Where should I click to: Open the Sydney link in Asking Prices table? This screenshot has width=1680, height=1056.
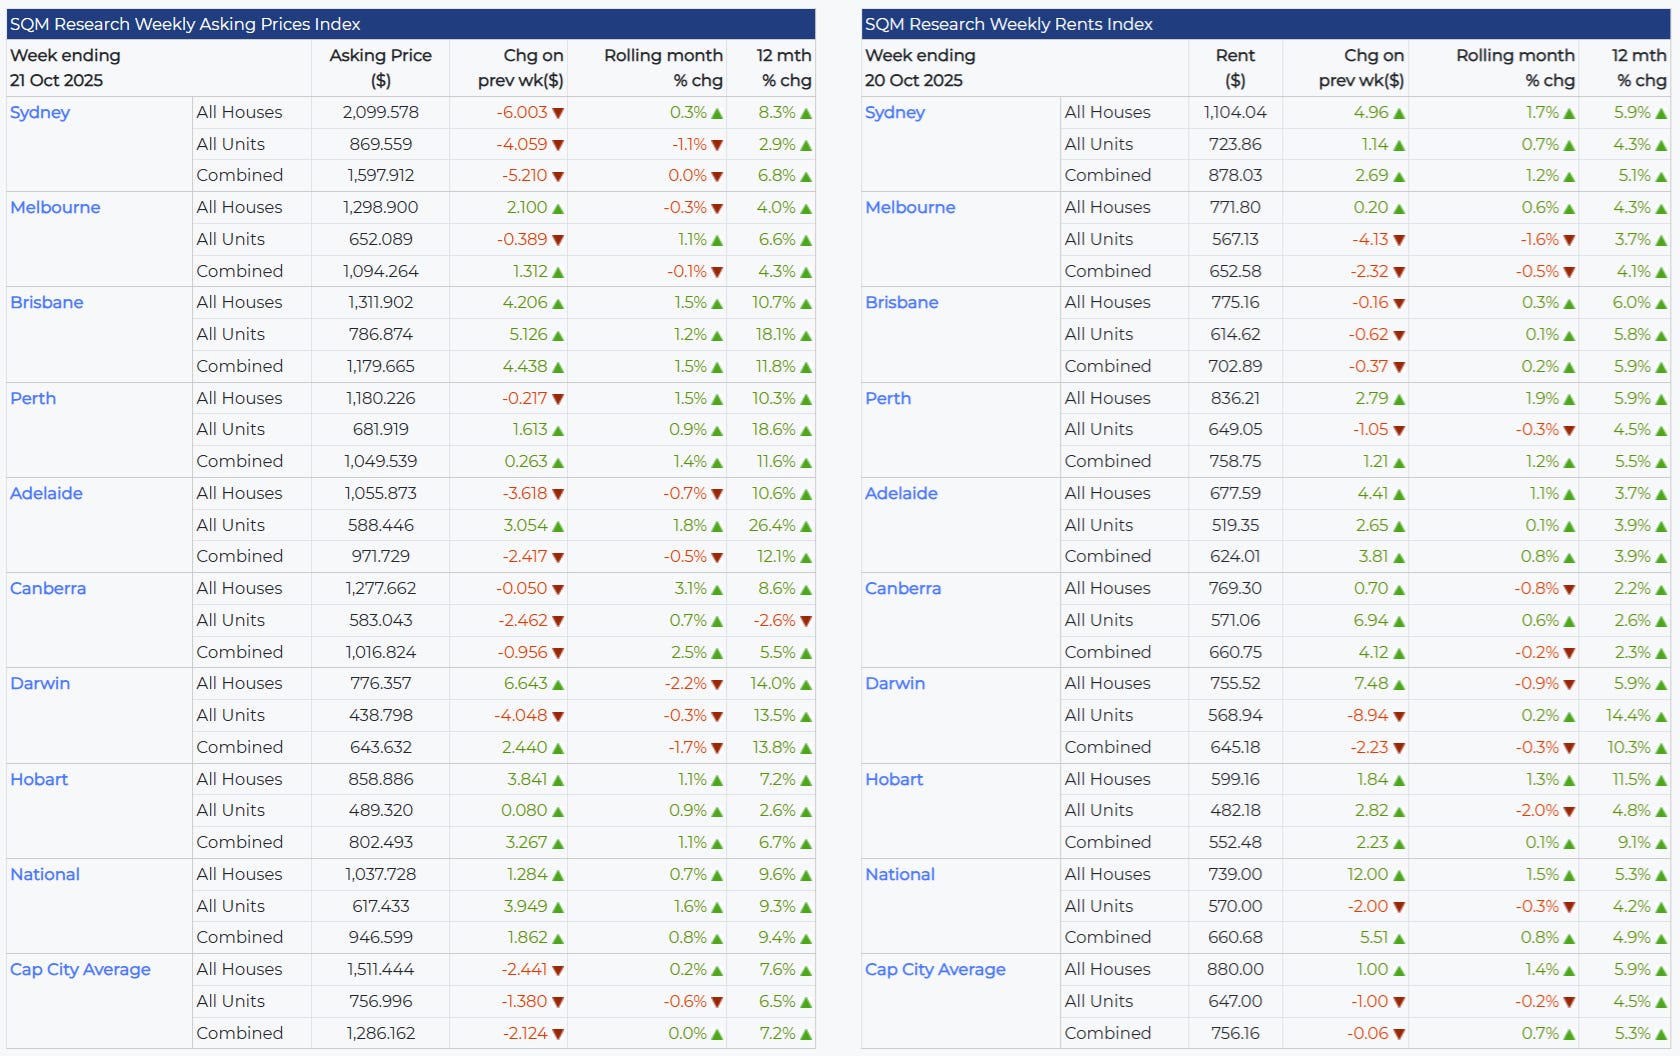[x=40, y=113]
